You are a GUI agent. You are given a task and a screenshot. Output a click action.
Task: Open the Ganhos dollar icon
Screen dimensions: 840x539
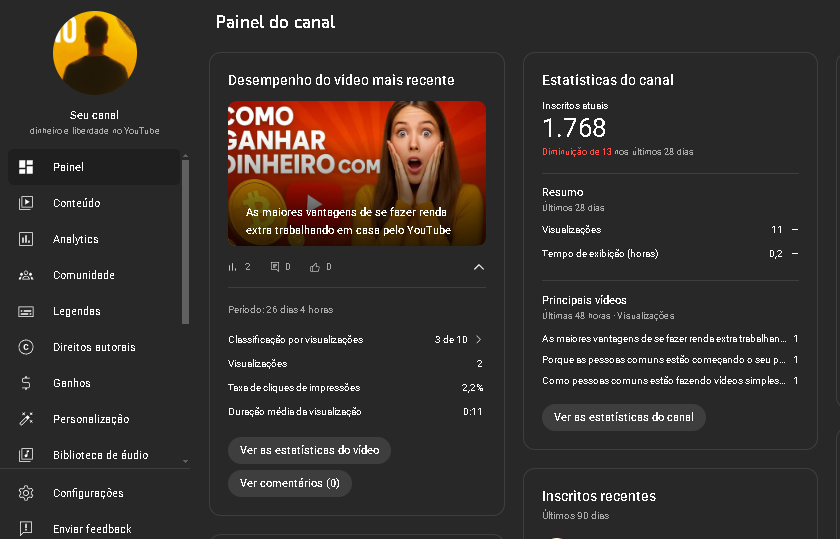pos(26,383)
